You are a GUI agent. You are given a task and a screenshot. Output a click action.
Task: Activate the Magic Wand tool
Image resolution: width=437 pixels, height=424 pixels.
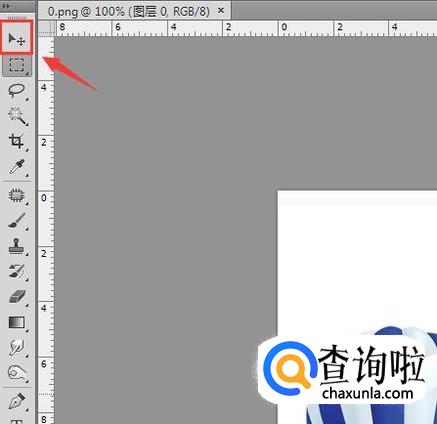coord(17,116)
